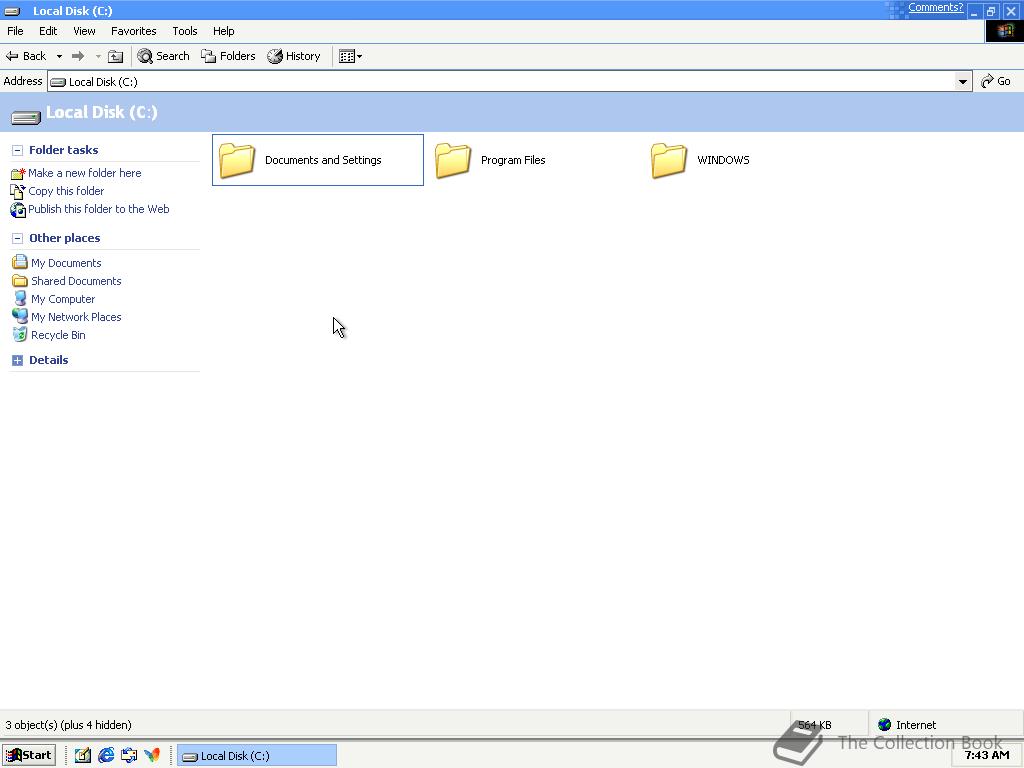Toggle the Folders pane

228,56
